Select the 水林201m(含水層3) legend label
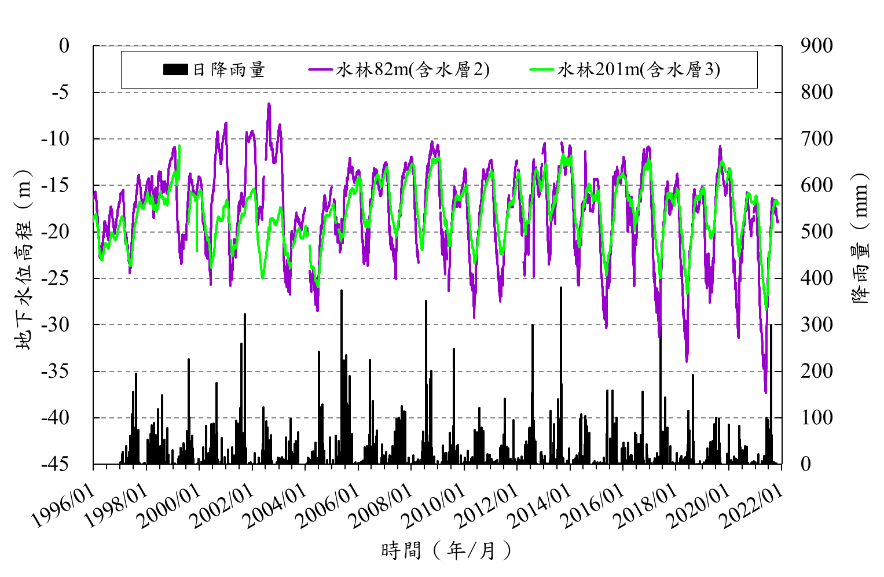This screenshot has height=577, width=884. [x=638, y=70]
